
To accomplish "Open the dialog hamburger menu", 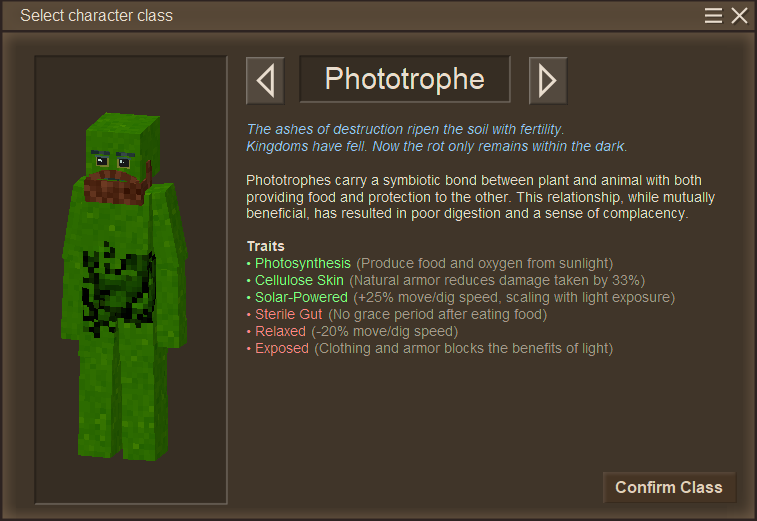I will [x=713, y=15].
